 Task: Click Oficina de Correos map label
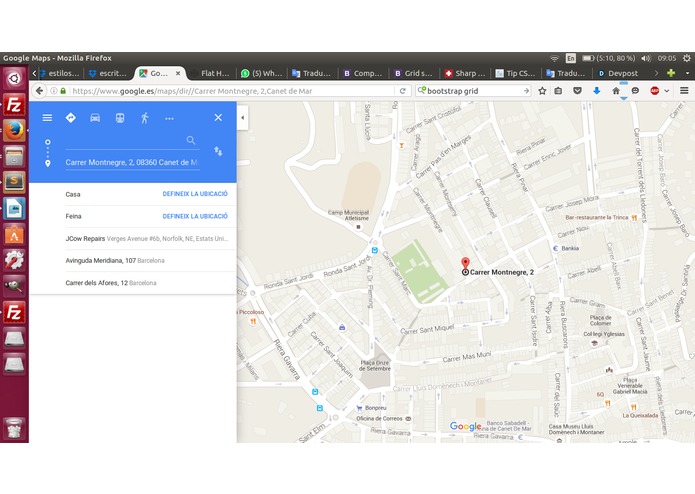tap(379, 418)
